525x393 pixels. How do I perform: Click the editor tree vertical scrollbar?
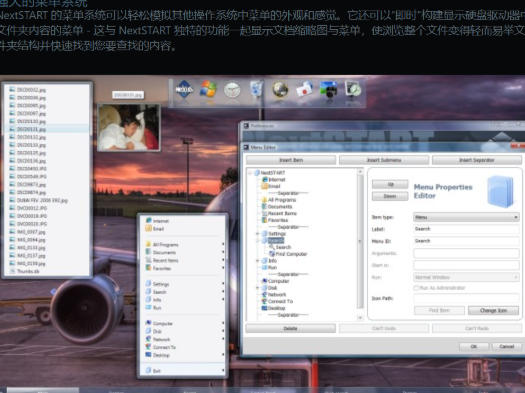(x=360, y=241)
